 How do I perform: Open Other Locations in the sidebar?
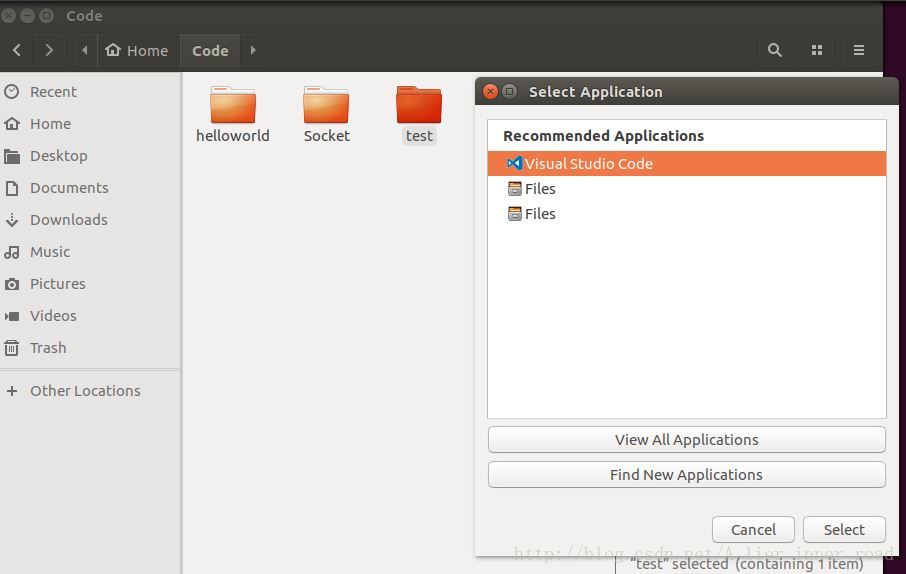90,391
